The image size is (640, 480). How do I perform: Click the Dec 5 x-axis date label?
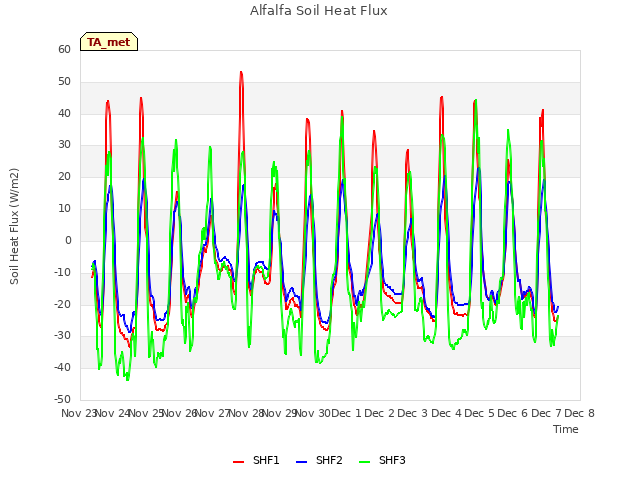click(480, 413)
